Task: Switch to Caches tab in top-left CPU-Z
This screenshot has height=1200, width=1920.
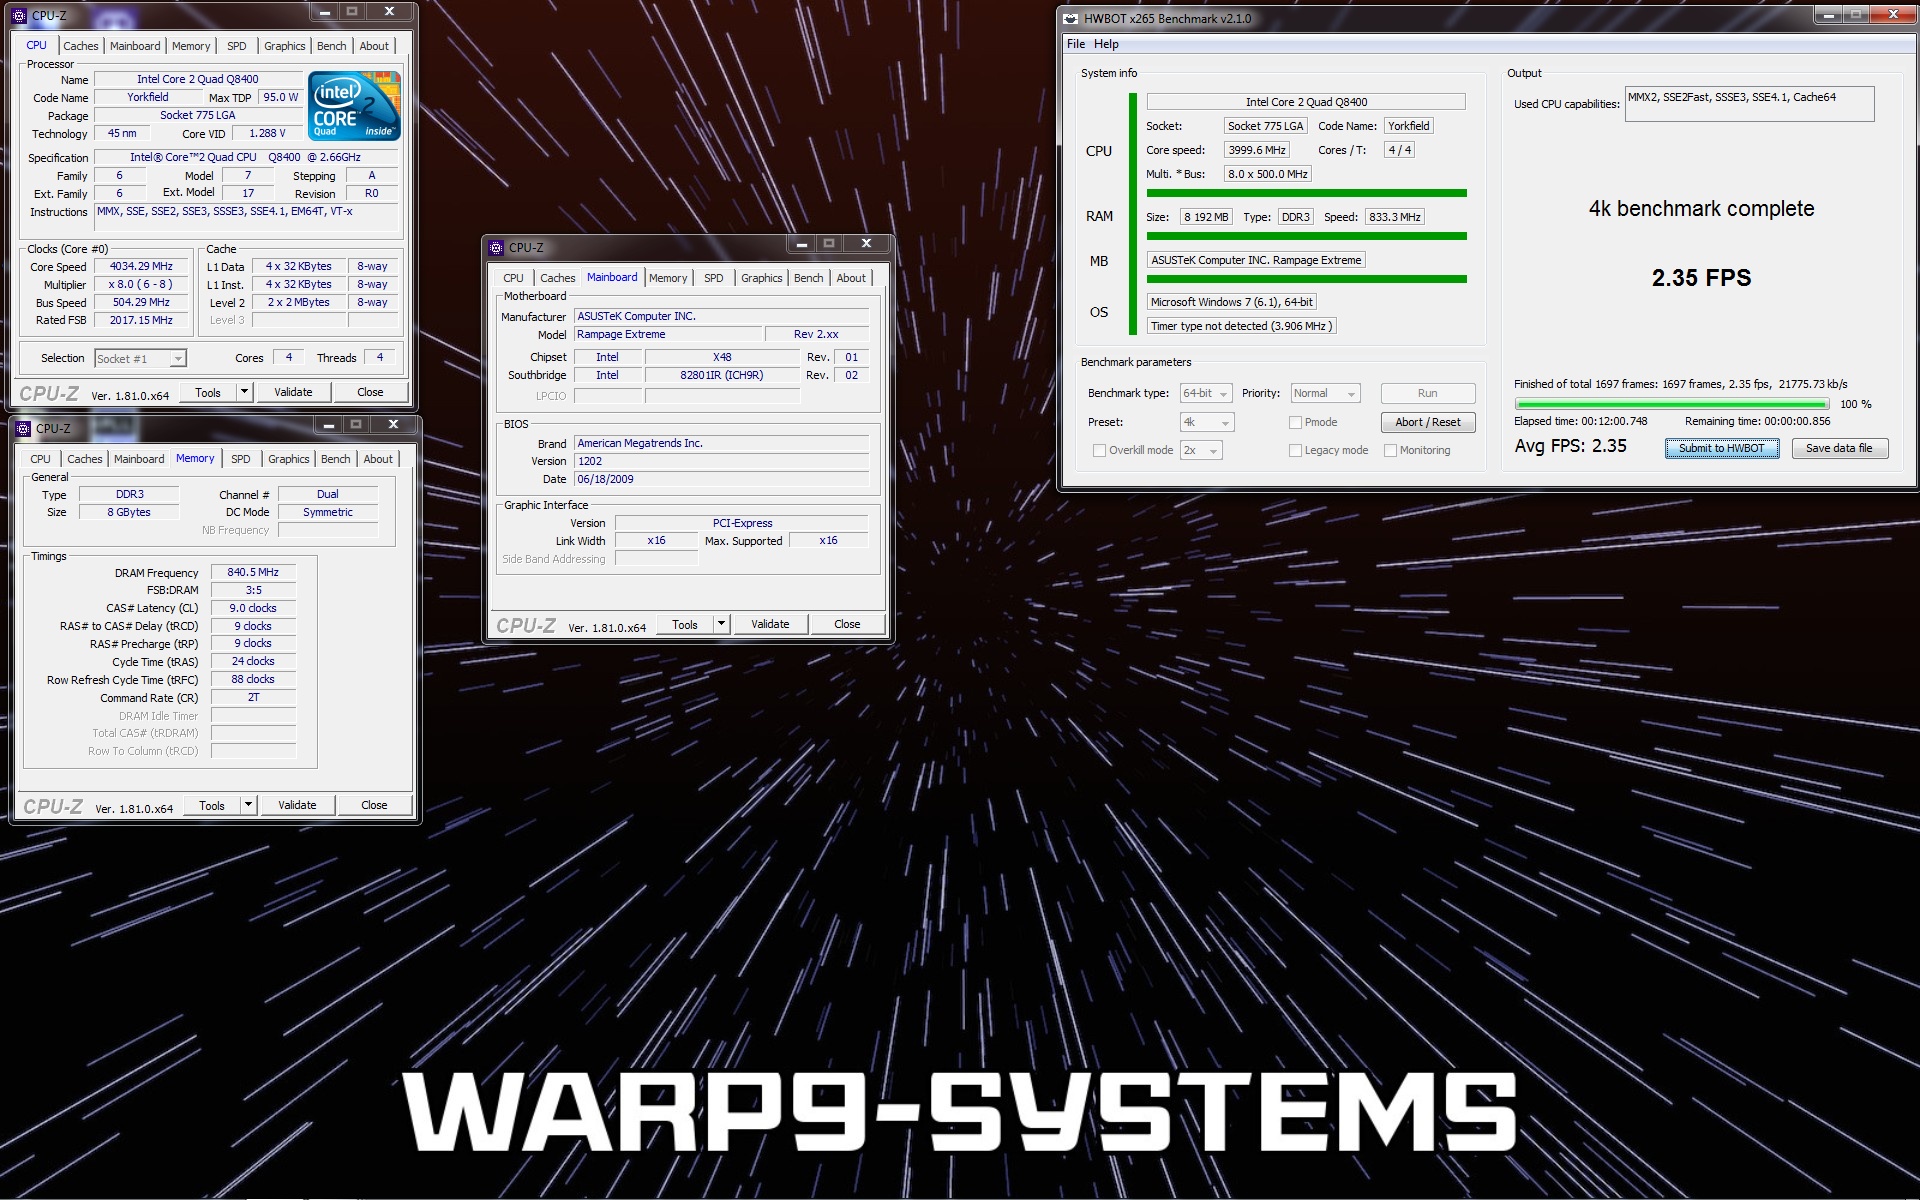Action: 81,46
